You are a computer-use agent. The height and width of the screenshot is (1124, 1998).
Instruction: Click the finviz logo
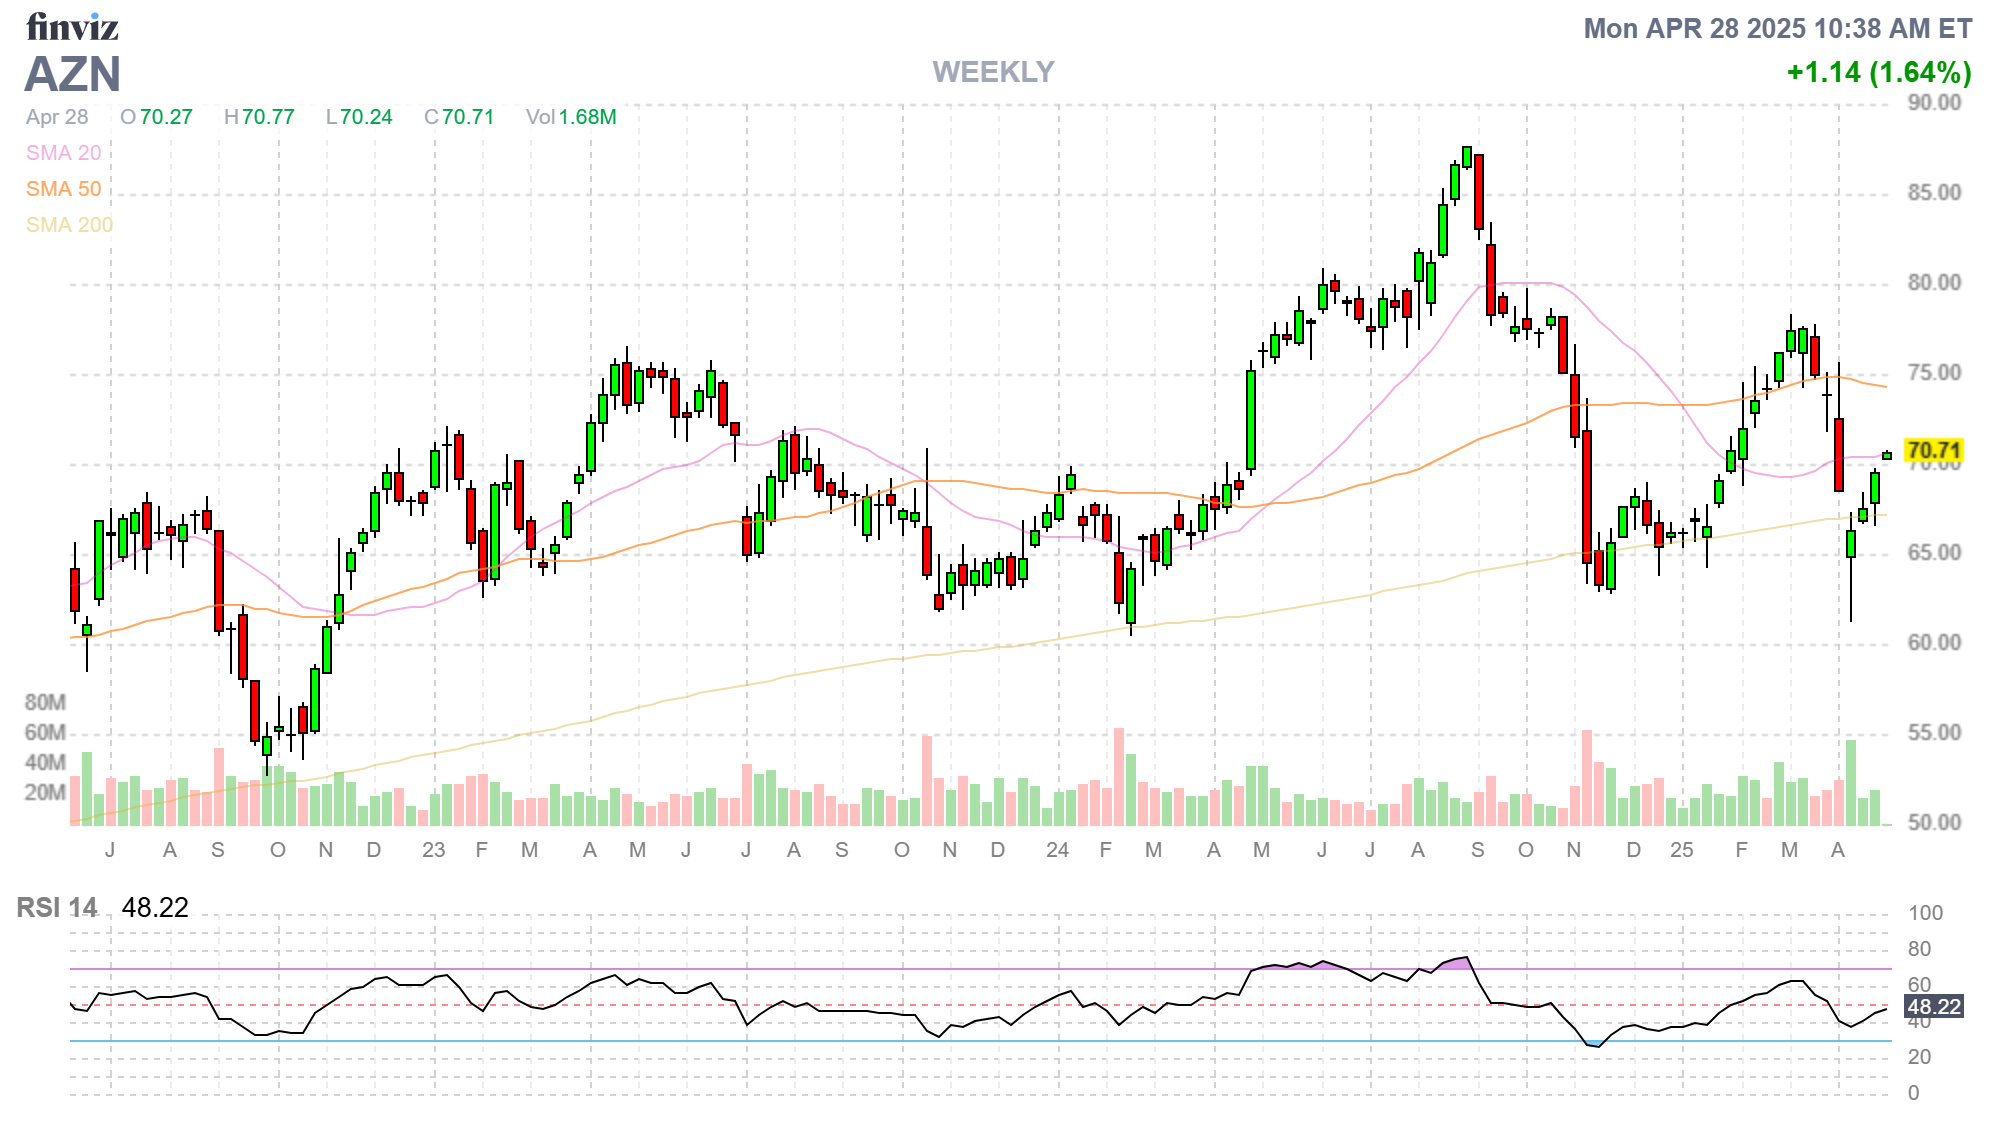point(72,27)
